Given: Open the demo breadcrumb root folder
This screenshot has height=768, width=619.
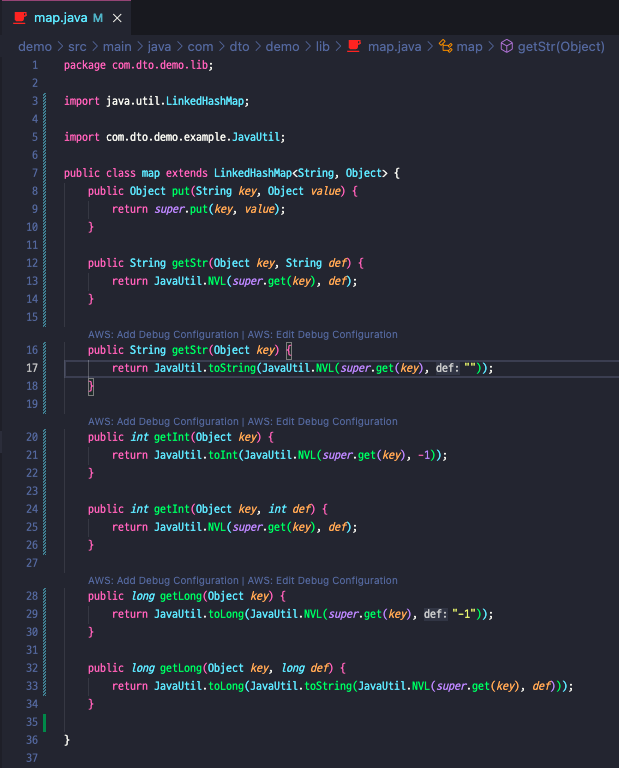Looking at the screenshot, I should pos(35,47).
